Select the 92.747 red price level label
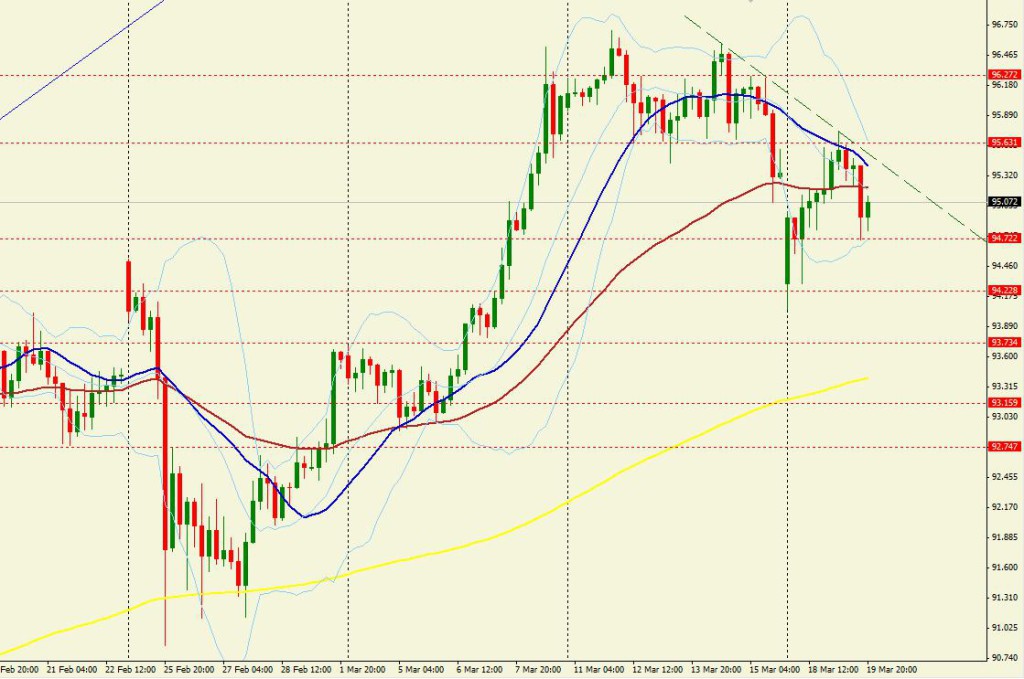1024x679 pixels. pos(1003,447)
